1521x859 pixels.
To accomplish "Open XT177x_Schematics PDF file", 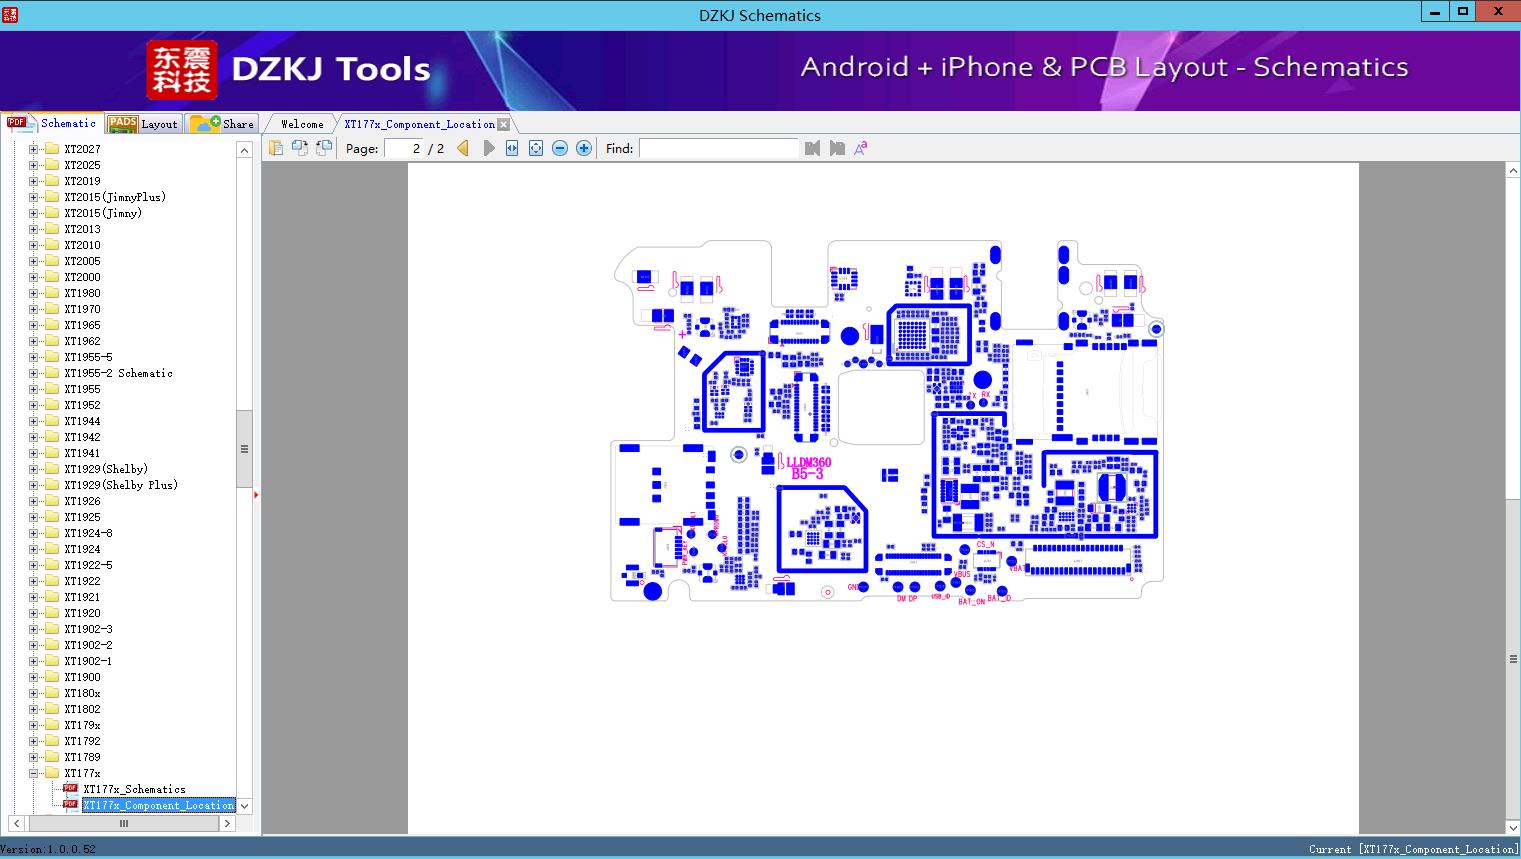I will 134,789.
